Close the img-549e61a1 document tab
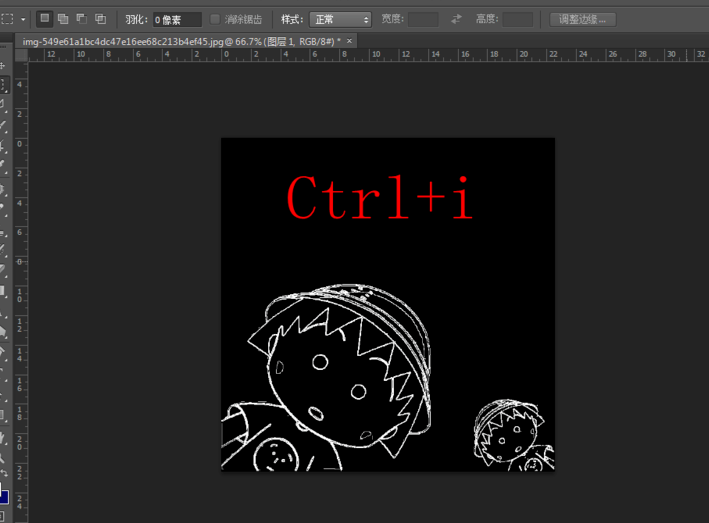Screen dimensions: 709x523 coord(349,41)
